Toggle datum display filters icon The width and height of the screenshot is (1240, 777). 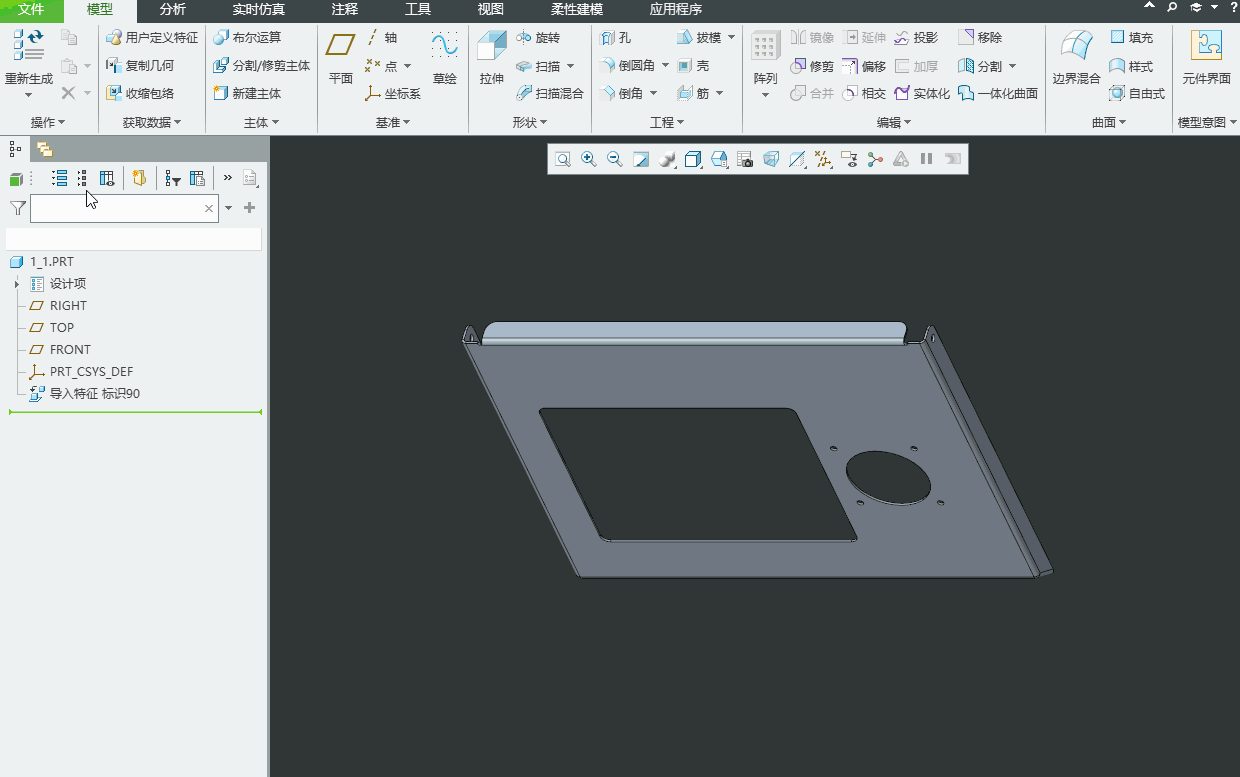pos(823,159)
